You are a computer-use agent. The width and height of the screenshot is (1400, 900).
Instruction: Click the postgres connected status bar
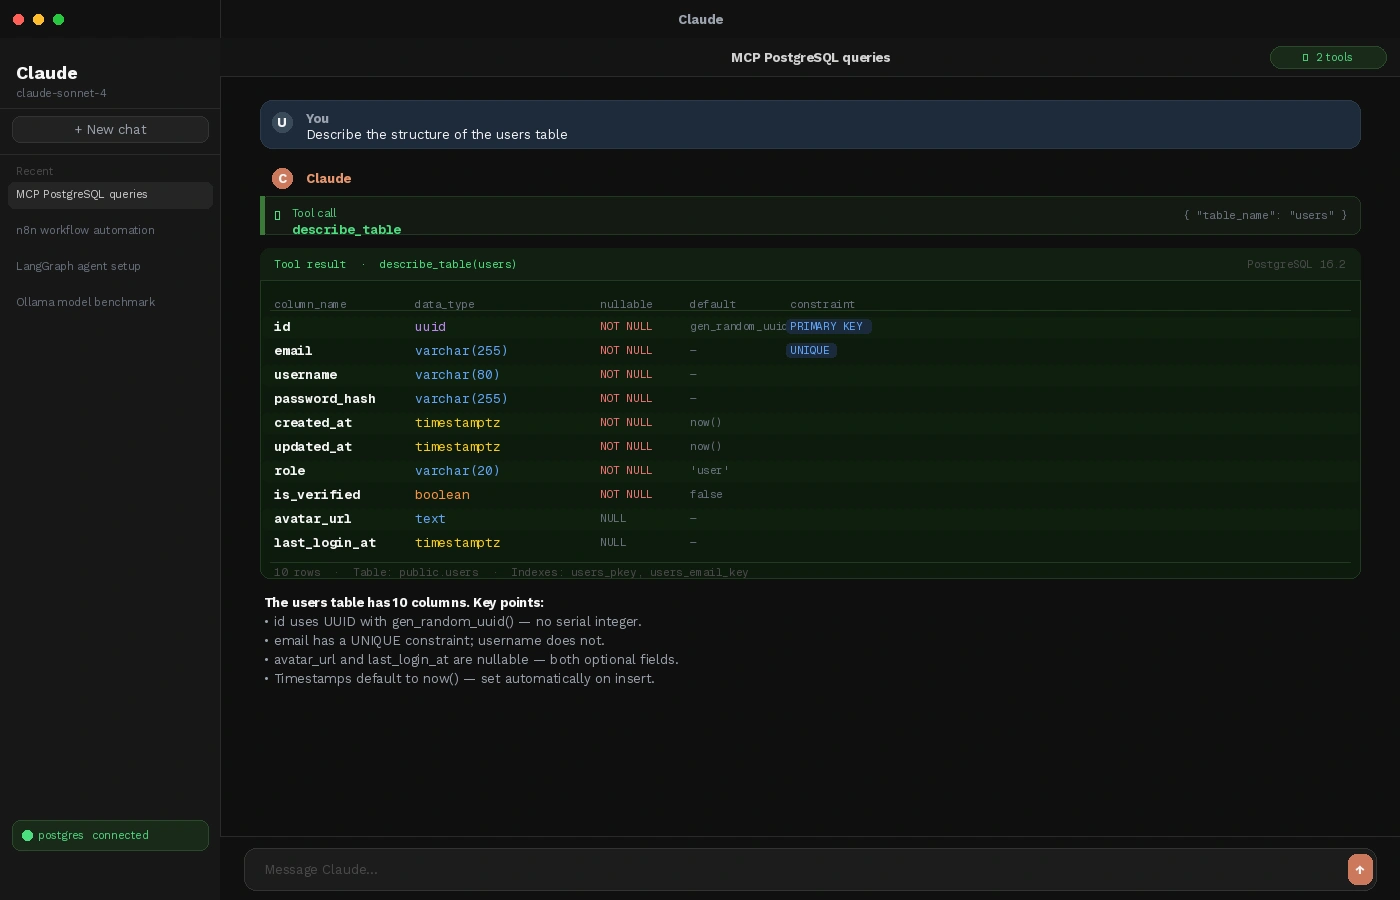click(110, 835)
